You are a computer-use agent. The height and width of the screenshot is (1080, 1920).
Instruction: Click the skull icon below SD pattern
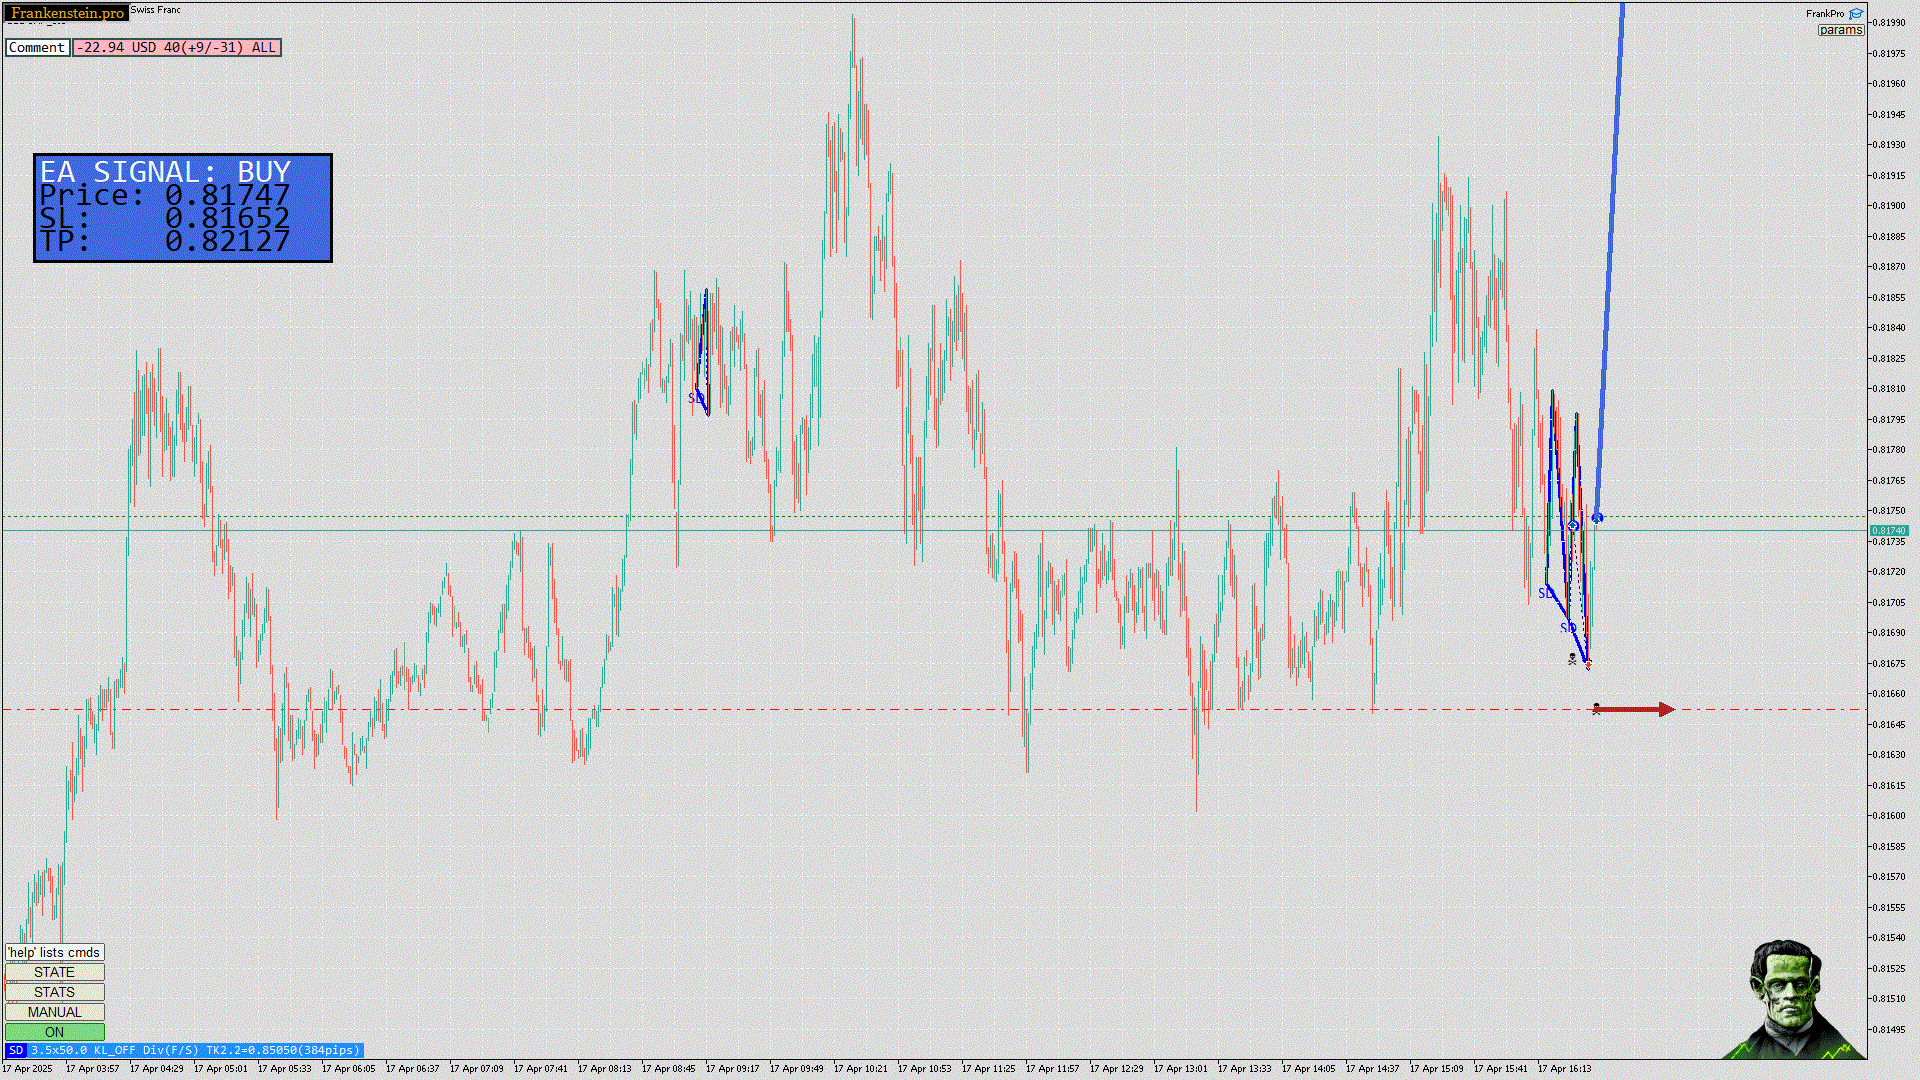(x=1572, y=658)
